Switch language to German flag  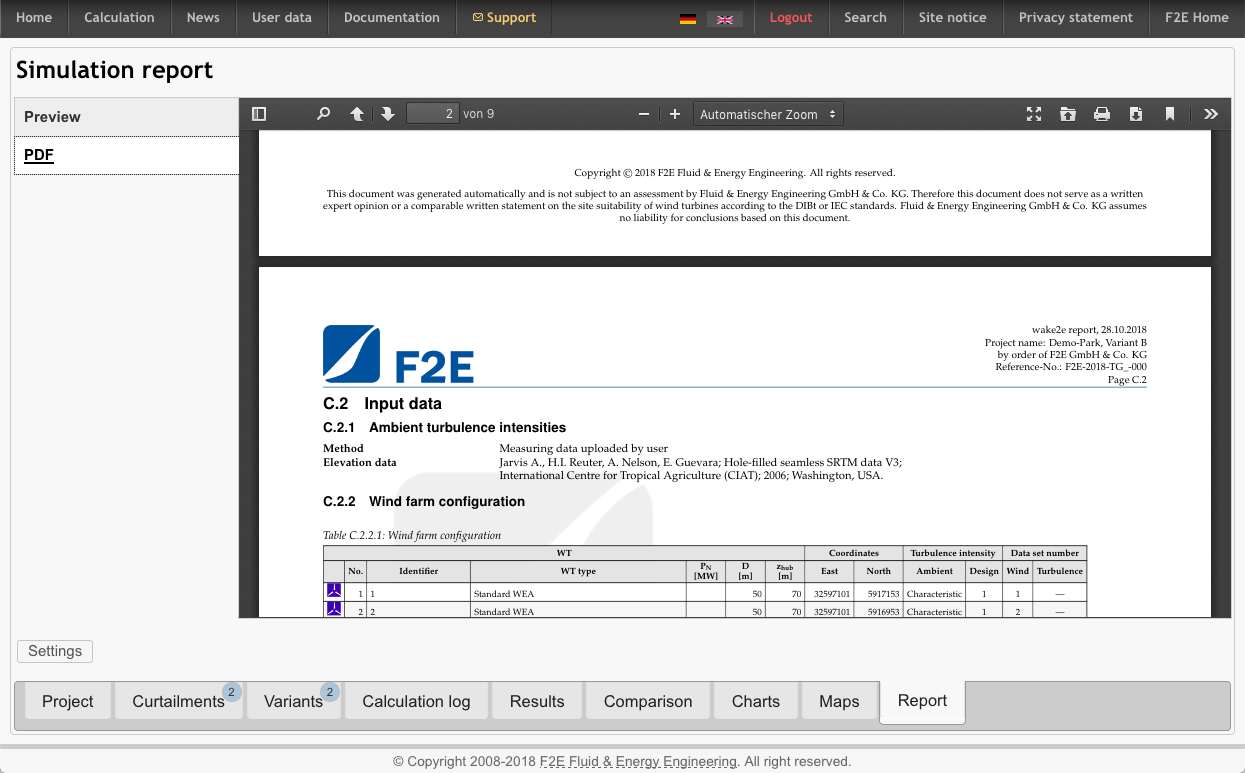pos(687,17)
